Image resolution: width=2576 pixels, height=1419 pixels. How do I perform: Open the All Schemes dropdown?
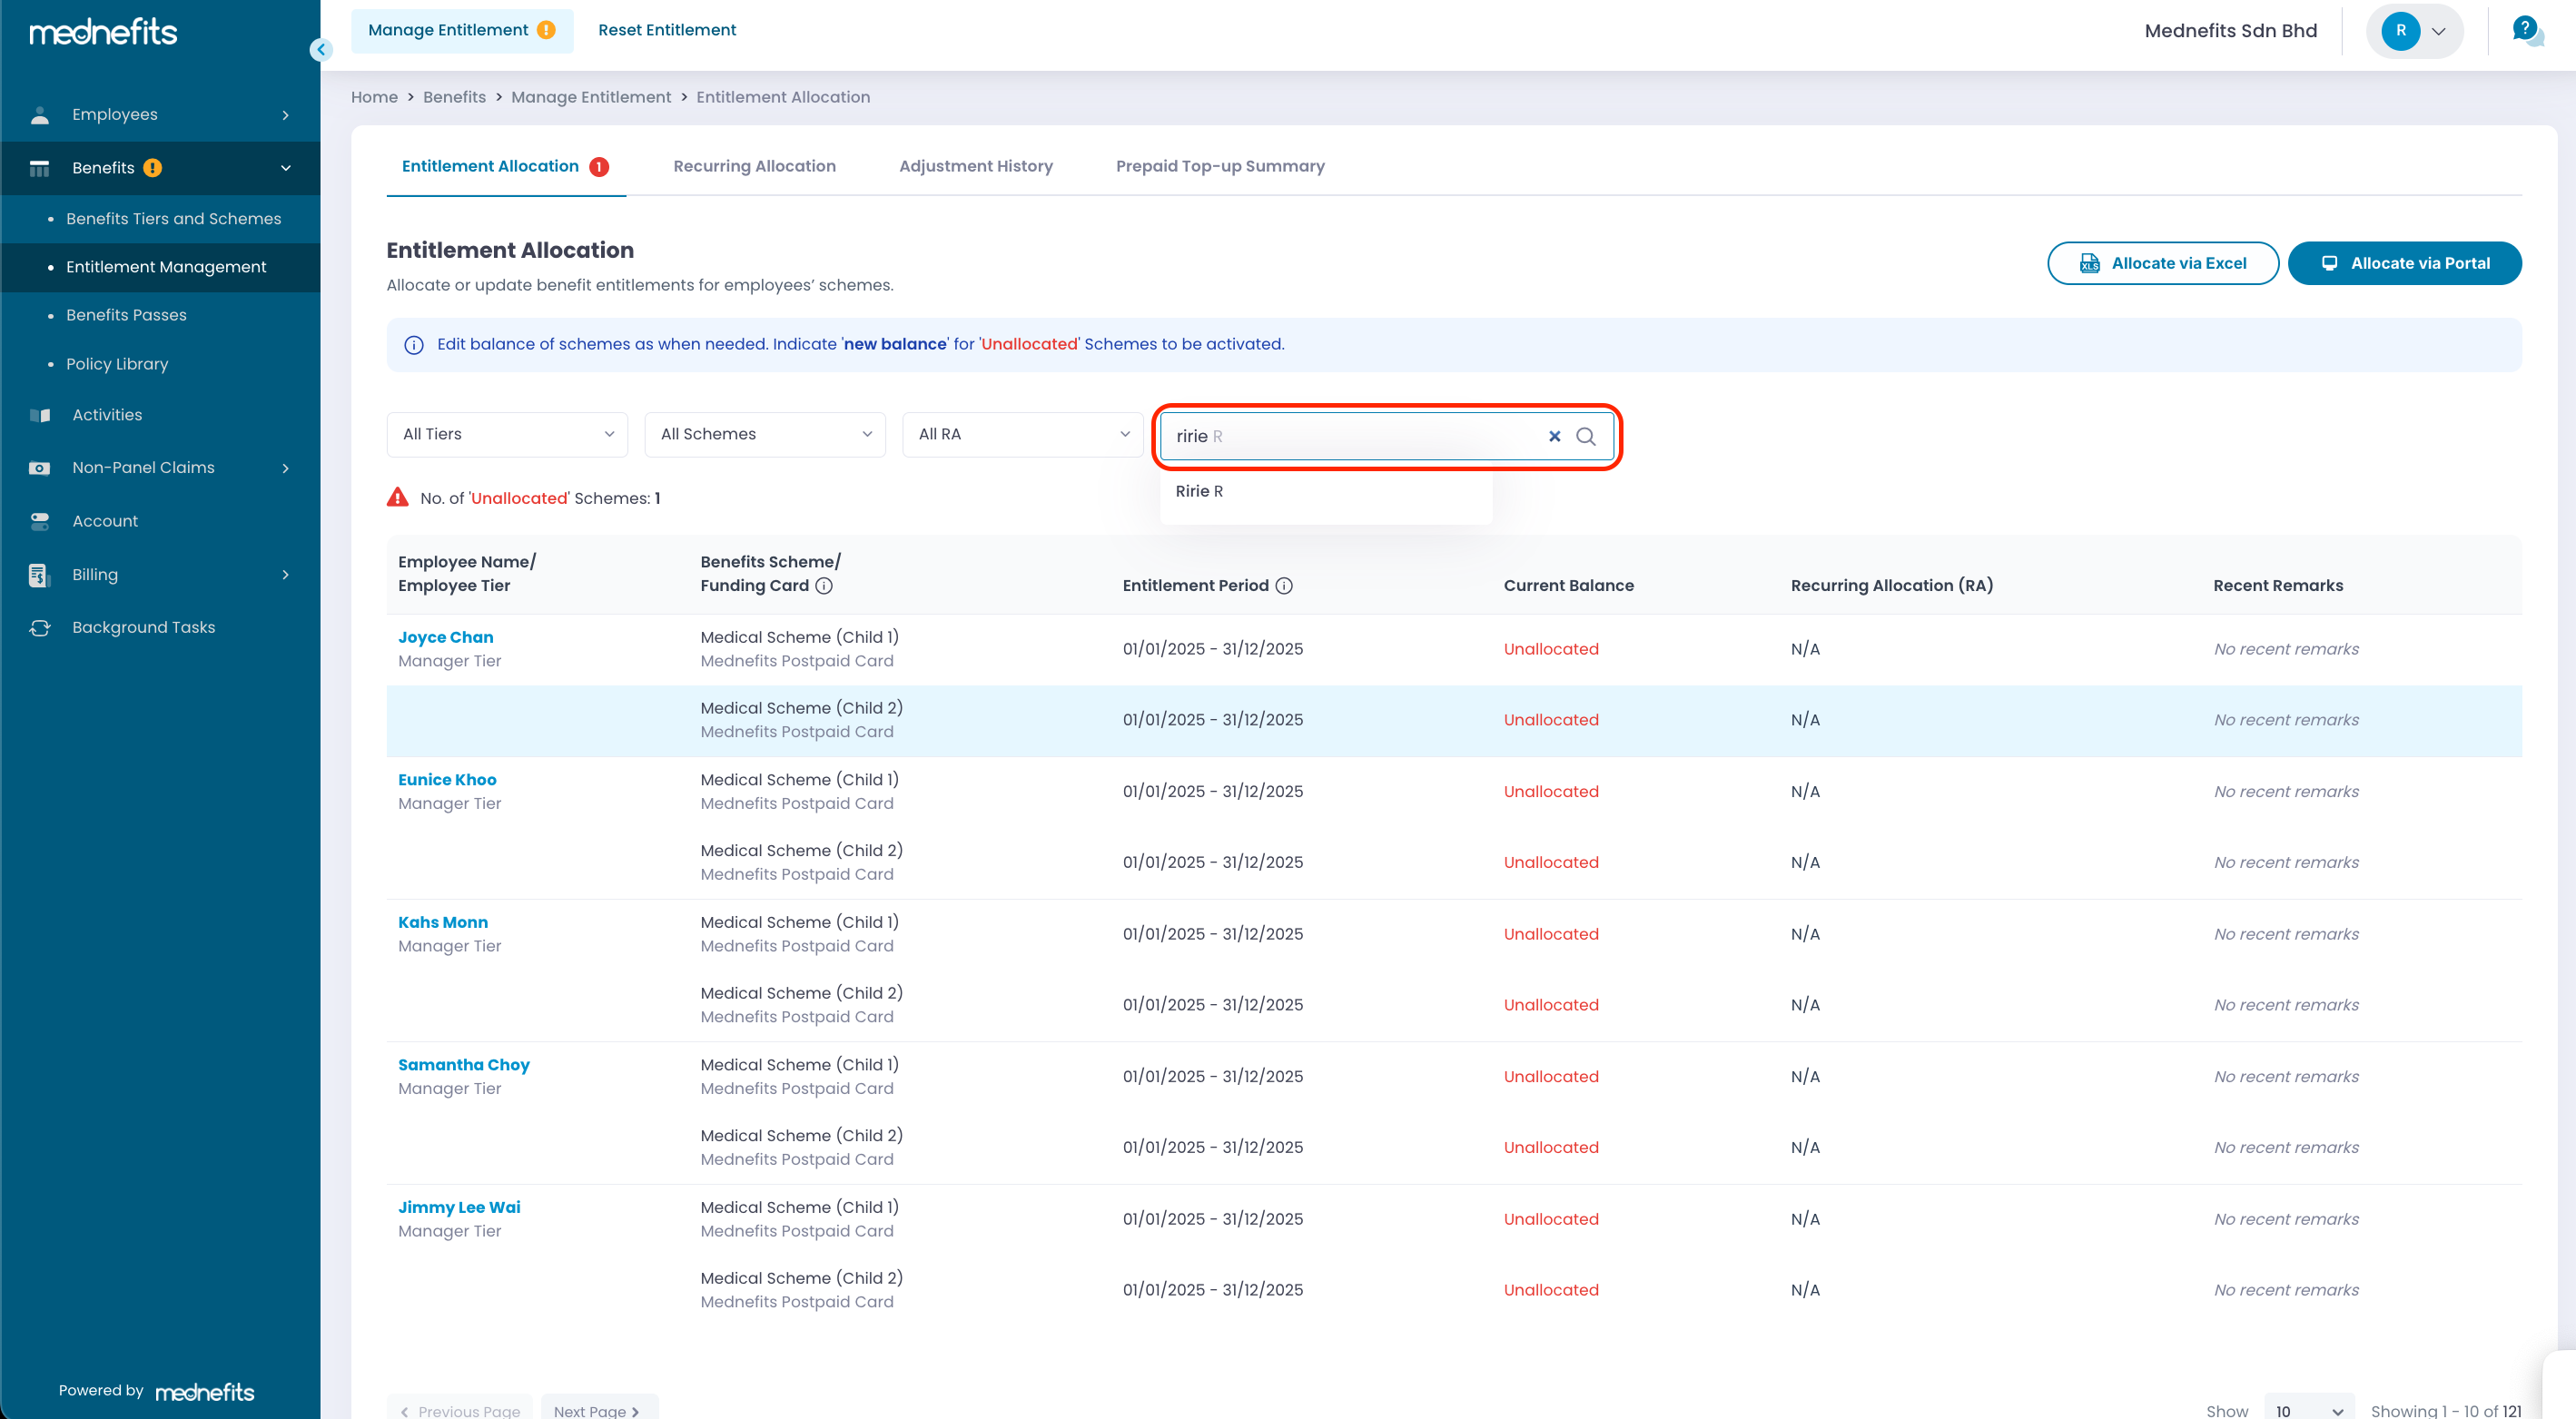[x=765, y=434]
